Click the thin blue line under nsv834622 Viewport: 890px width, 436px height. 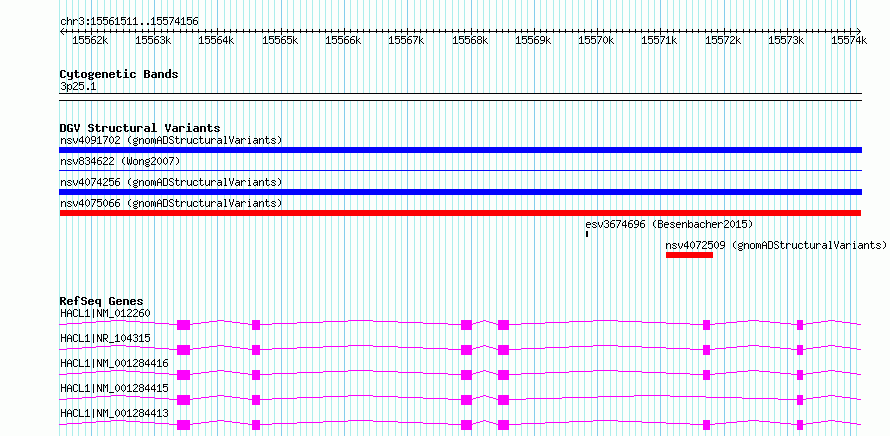point(460,170)
